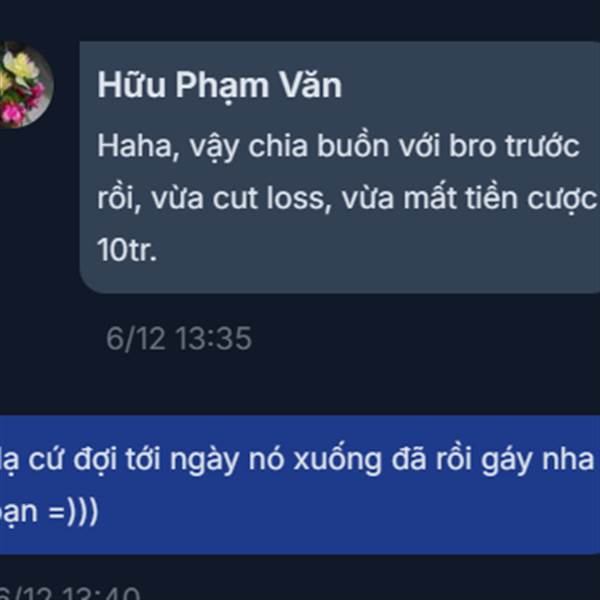Click the partially visible 13:40 timestamp
600x600 pixels.
coord(70,593)
